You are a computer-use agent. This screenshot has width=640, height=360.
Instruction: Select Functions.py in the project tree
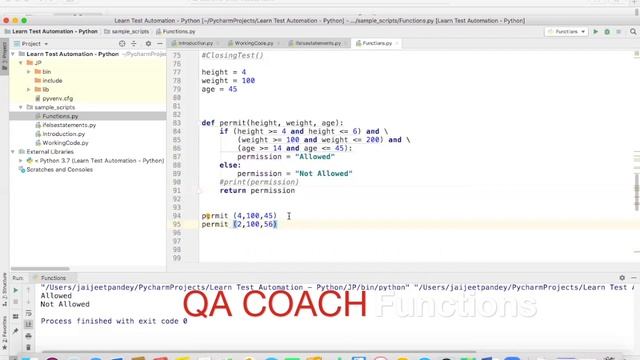[56, 116]
